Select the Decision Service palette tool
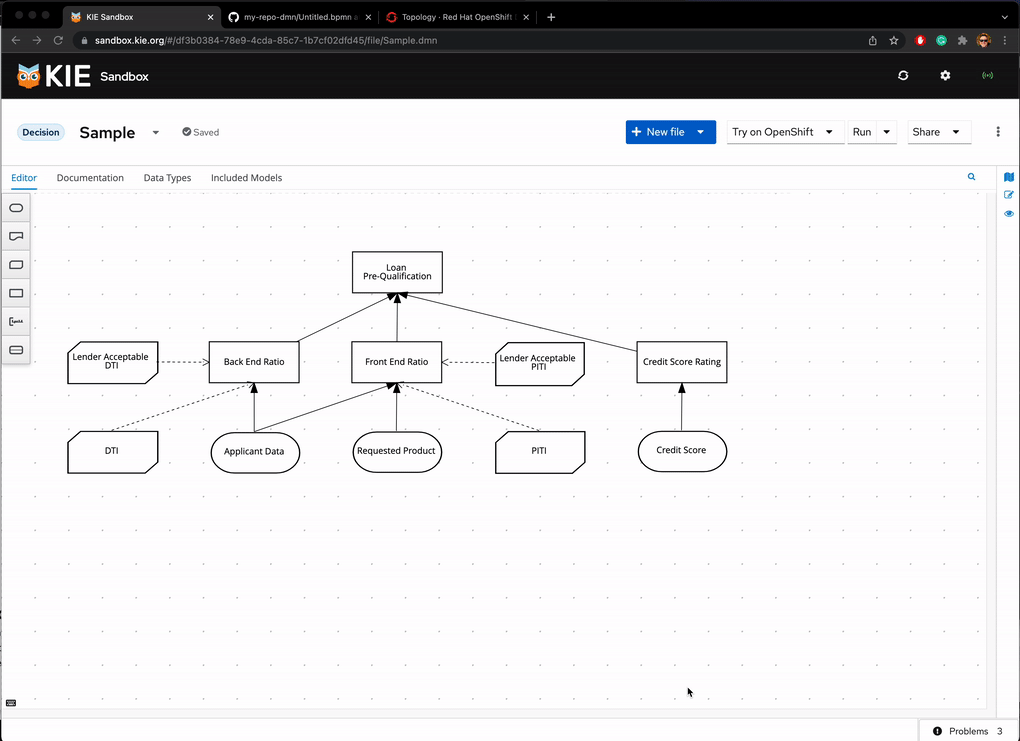Screen dimensions: 1020x741 pyautogui.click(x=16, y=350)
